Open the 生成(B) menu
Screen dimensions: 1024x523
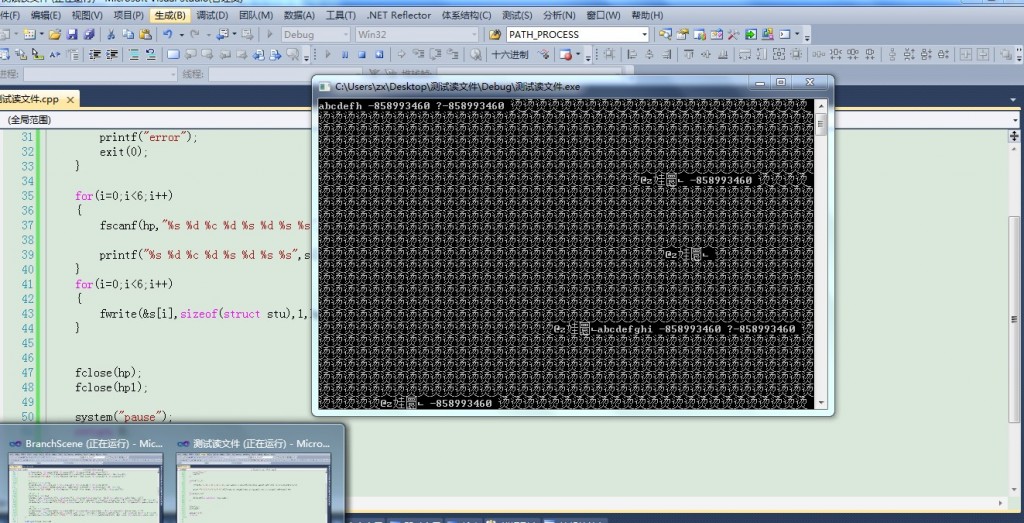[170, 14]
